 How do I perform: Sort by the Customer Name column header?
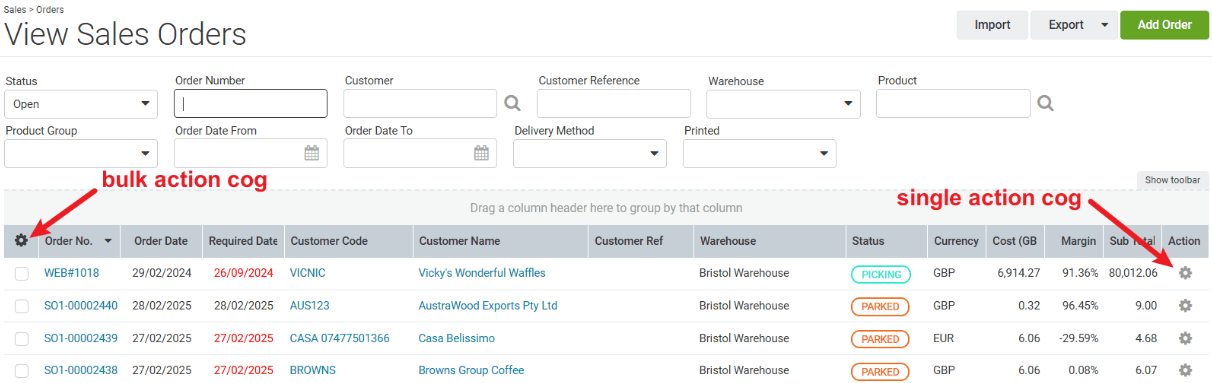point(459,241)
